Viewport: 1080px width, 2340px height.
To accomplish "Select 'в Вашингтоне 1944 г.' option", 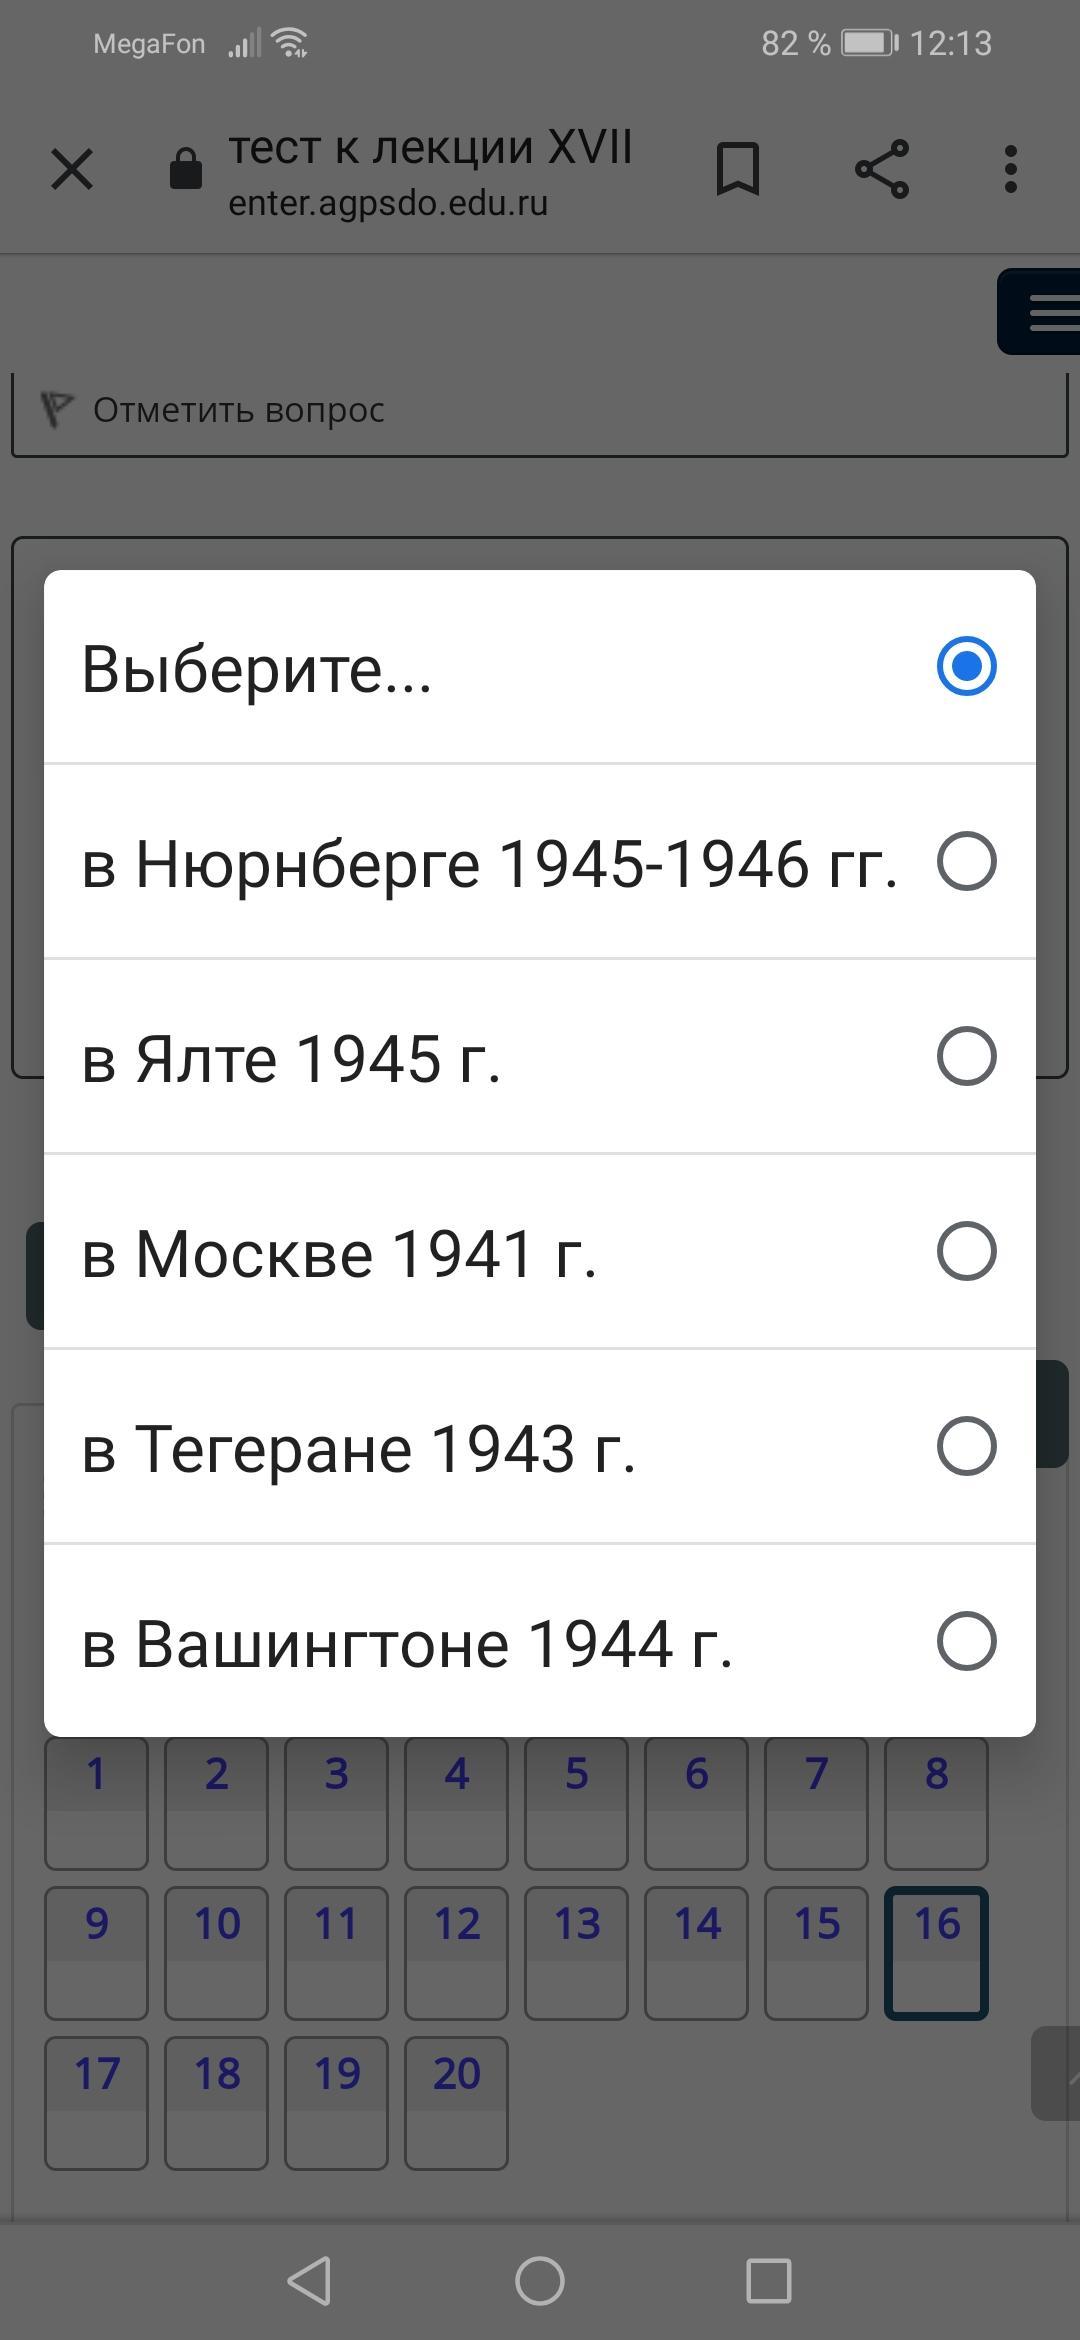I will coord(966,1642).
